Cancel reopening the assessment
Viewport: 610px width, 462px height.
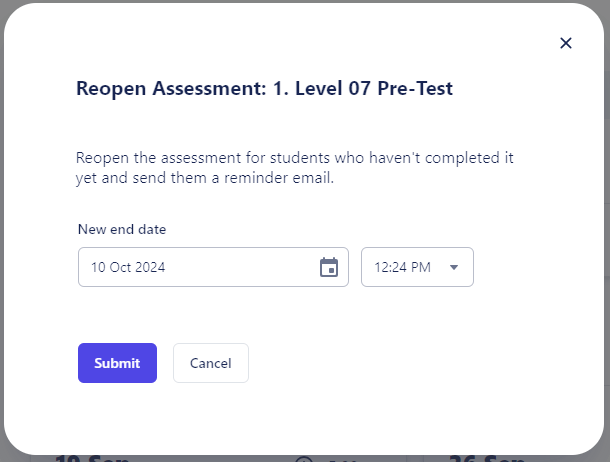pyautogui.click(x=210, y=363)
